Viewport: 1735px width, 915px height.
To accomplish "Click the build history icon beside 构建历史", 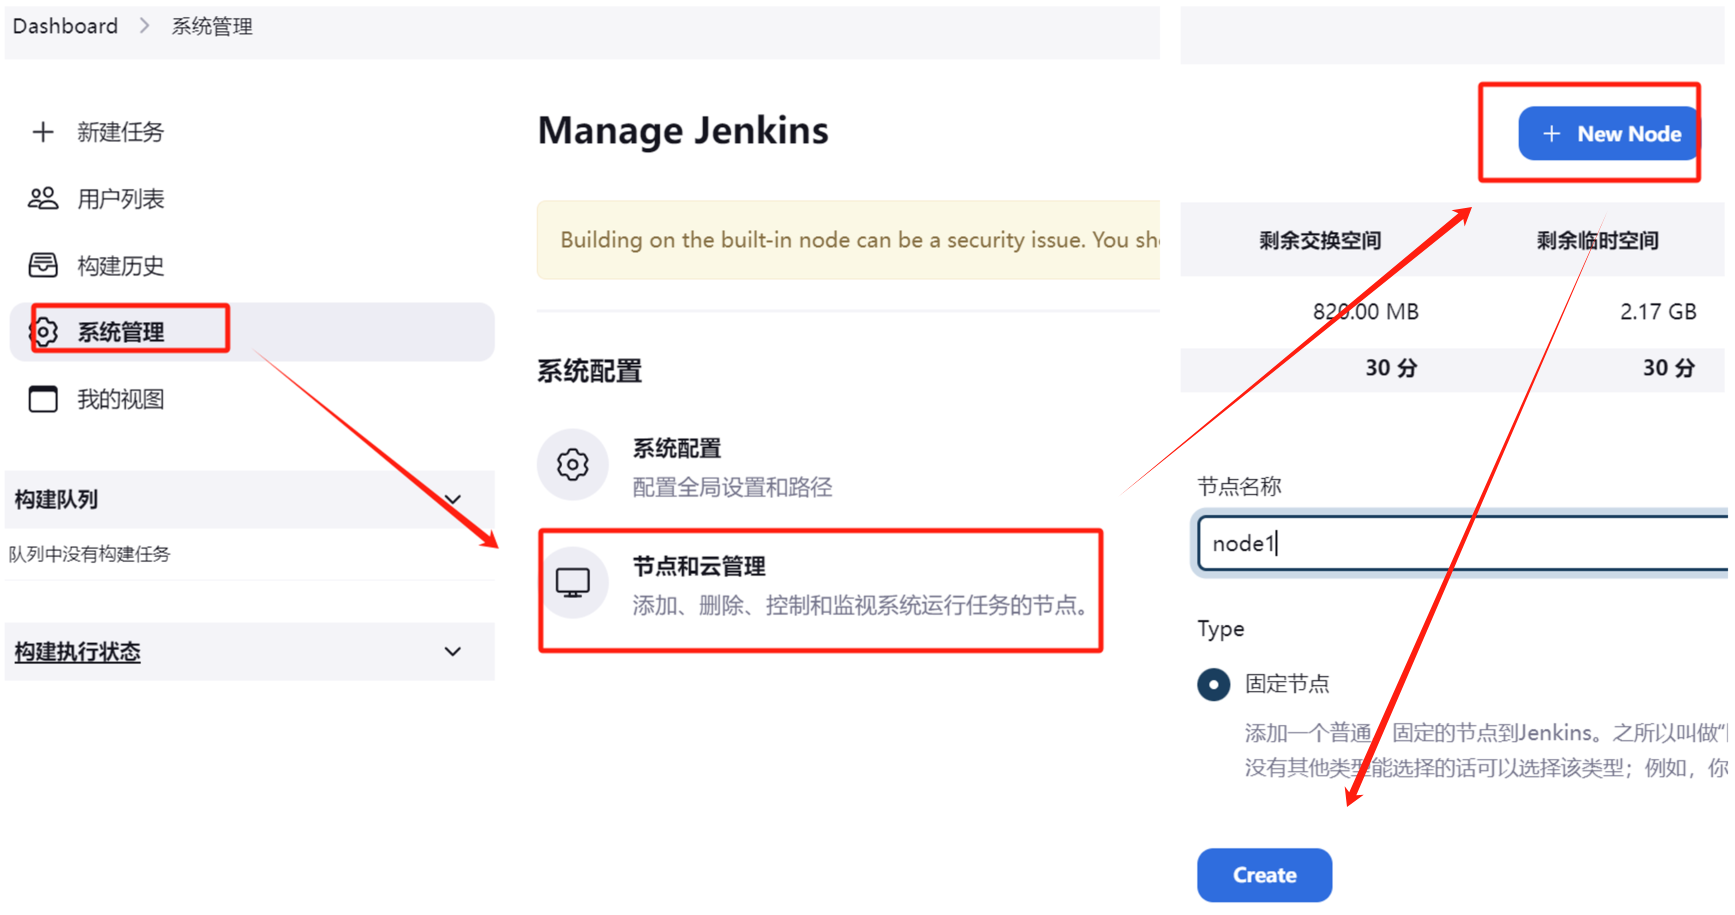I will tap(43, 265).
